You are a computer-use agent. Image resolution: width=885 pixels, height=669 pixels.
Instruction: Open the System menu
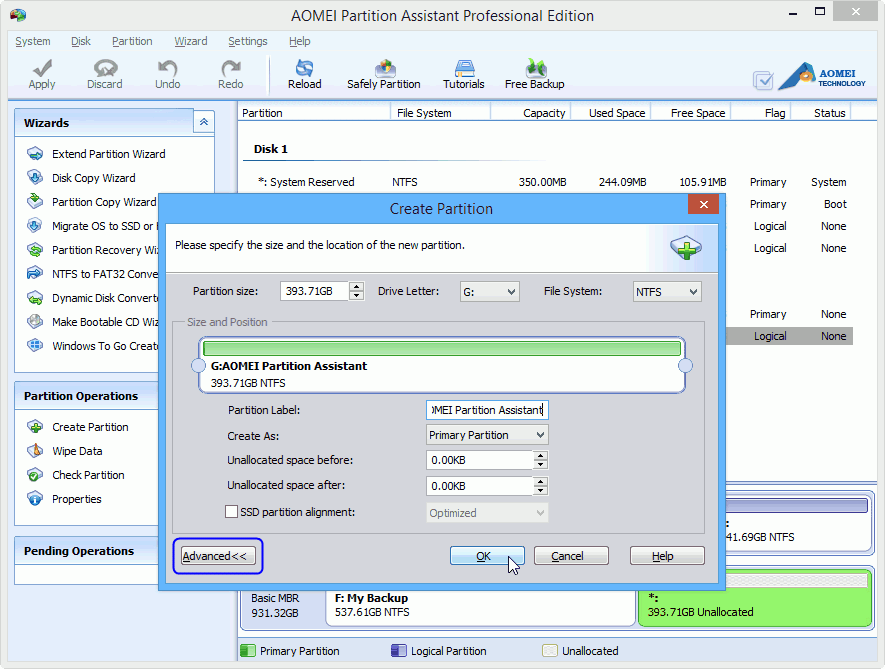point(33,41)
